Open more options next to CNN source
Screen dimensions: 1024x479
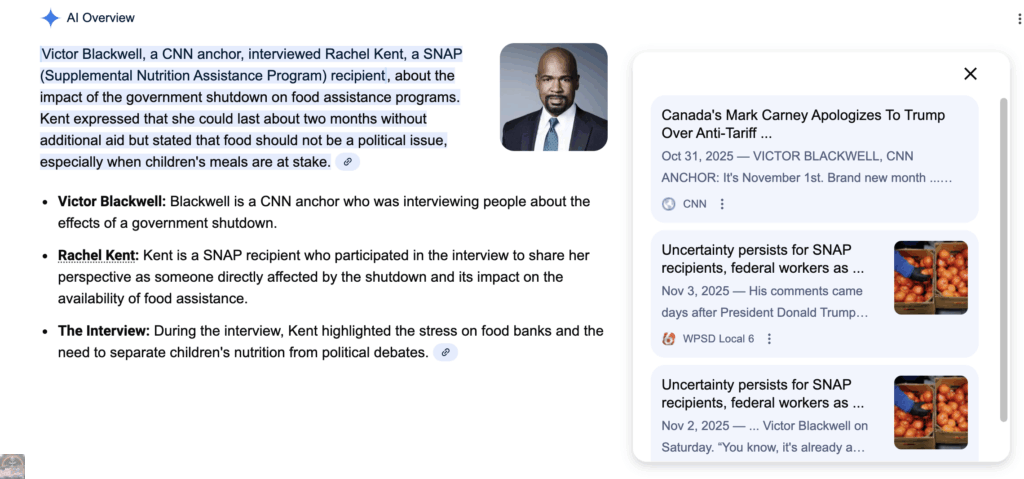pos(722,204)
